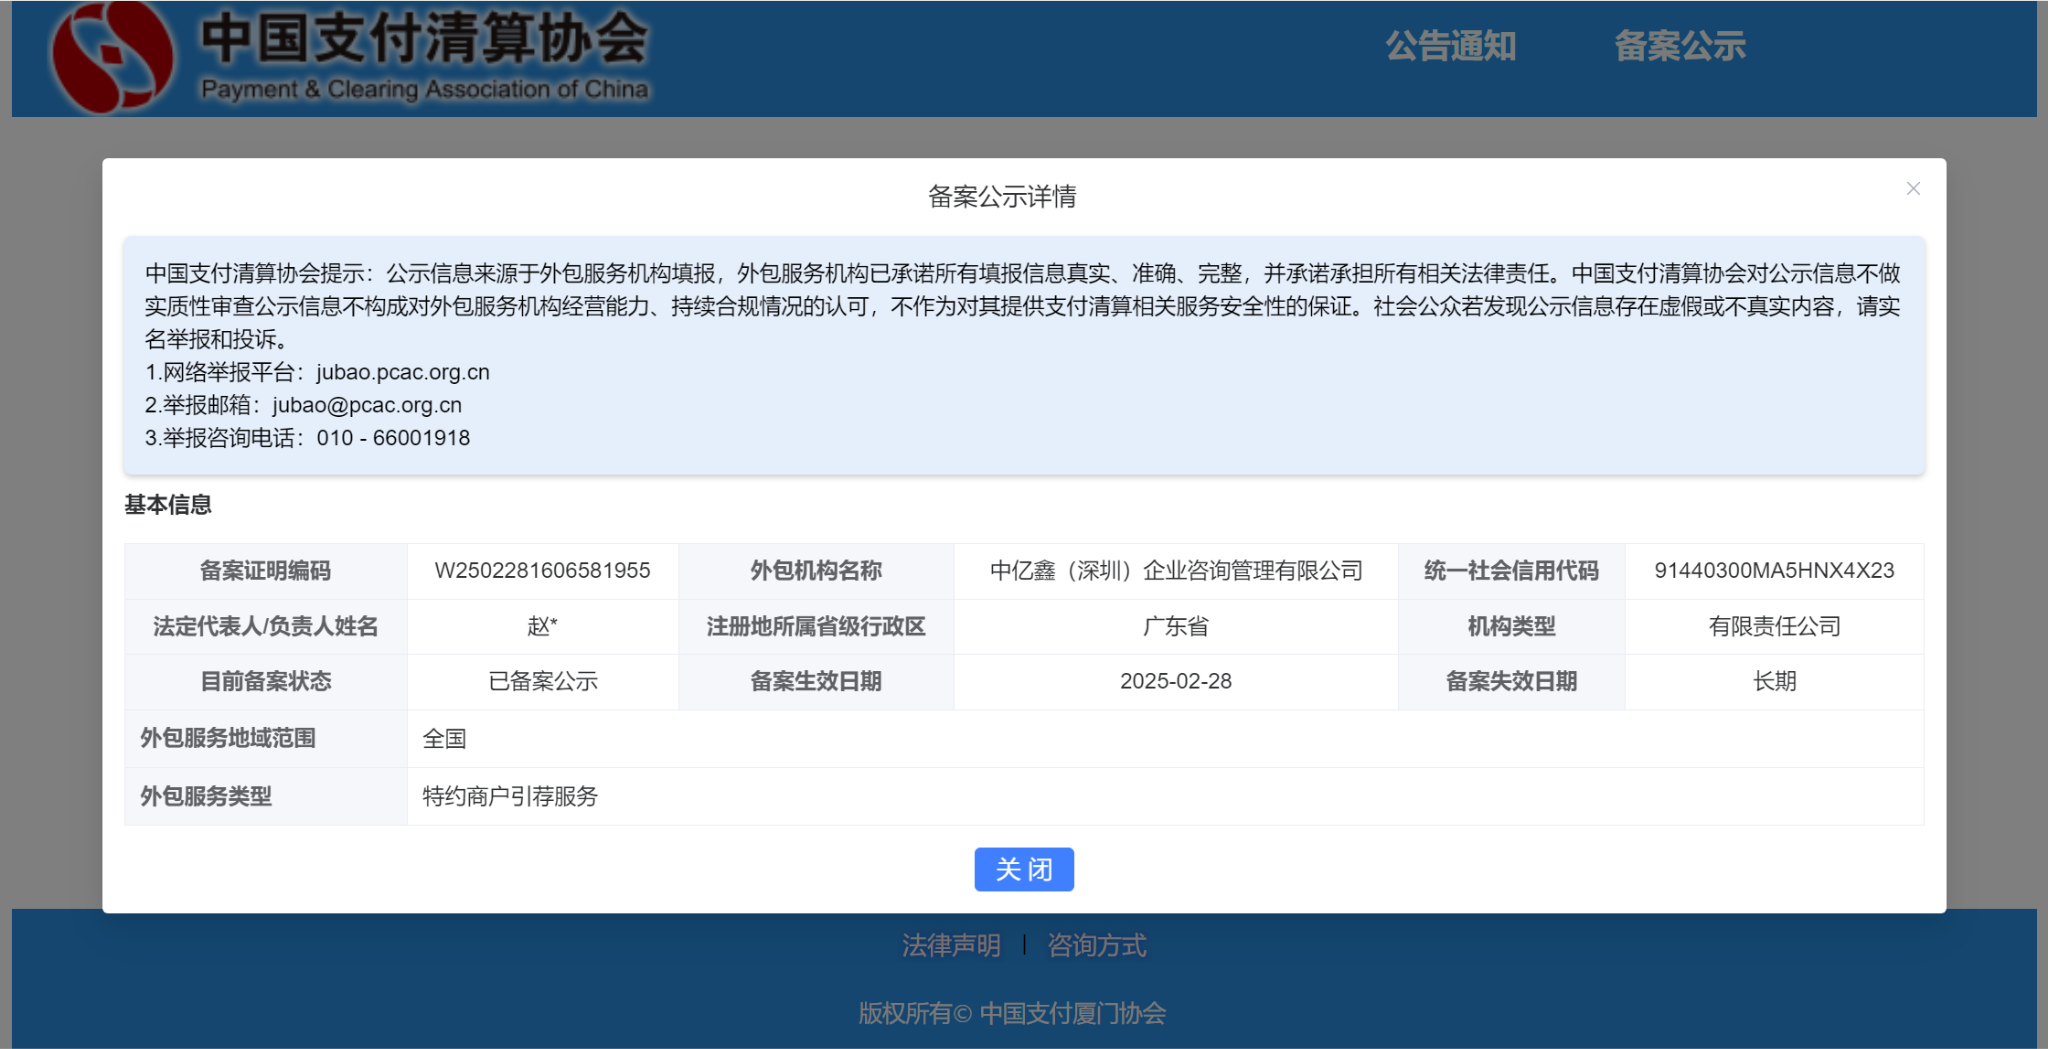This screenshot has width=2048, height=1049.
Task: Click the 备案公示详情 dialog title
Action: pos(1002,196)
